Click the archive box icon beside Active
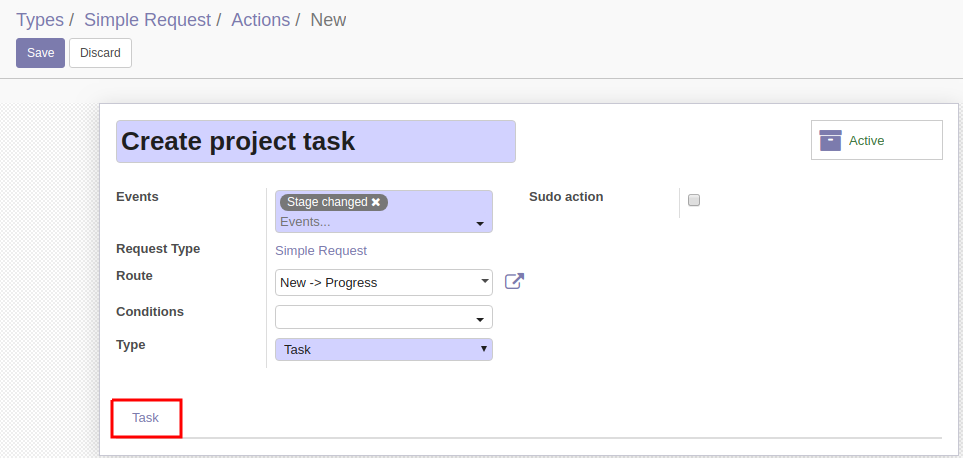The height and width of the screenshot is (458, 963). point(830,141)
